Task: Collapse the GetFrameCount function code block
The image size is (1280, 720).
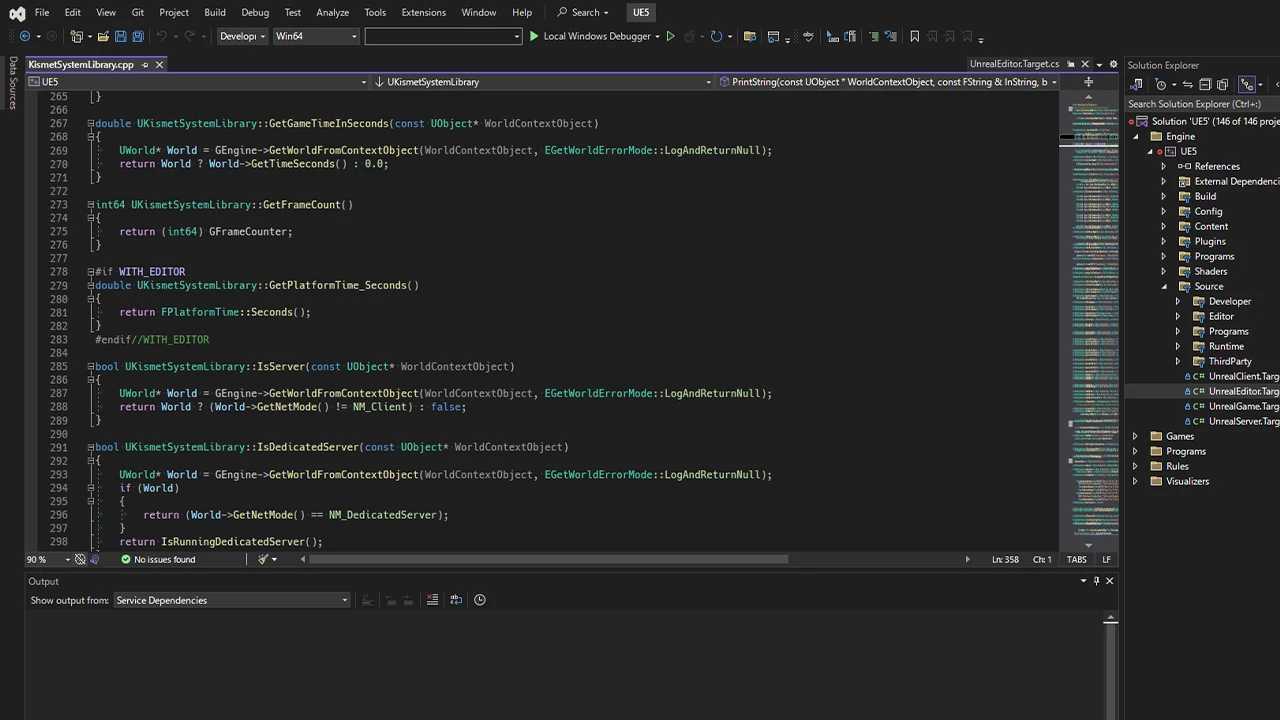Action: pyautogui.click(x=91, y=205)
